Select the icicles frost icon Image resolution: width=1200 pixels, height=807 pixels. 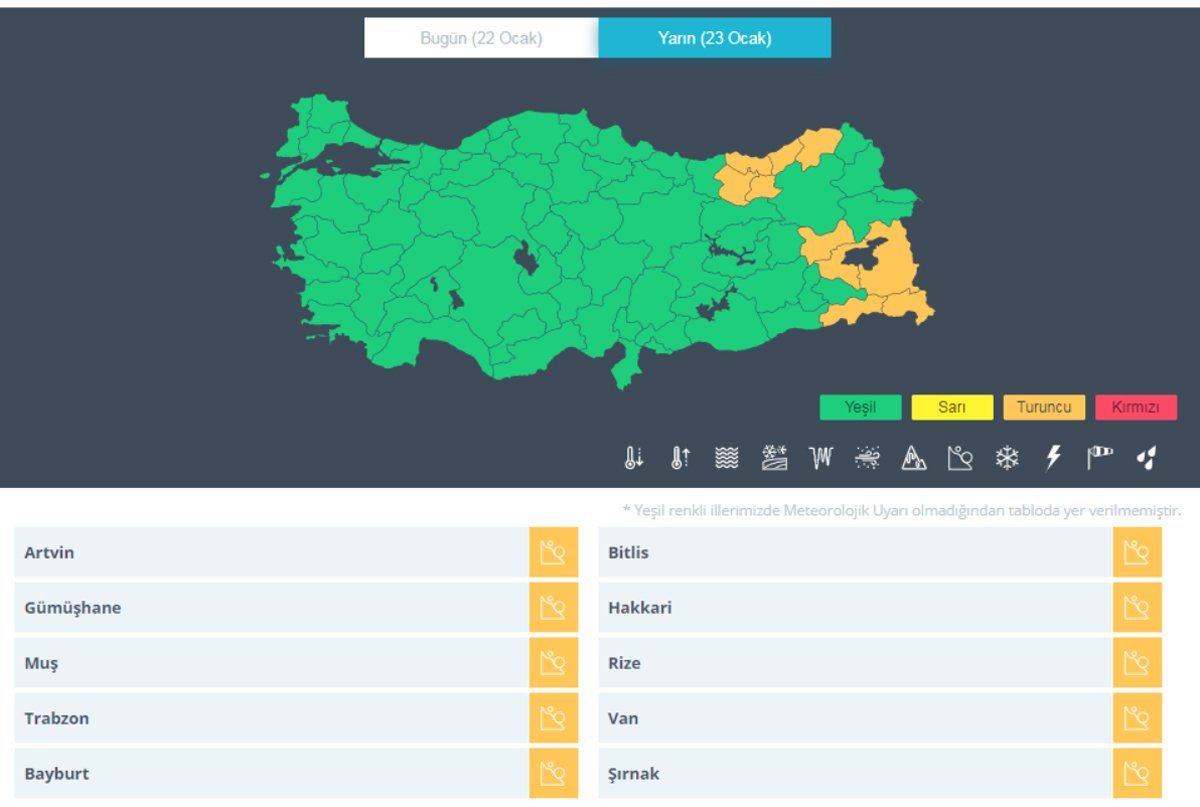(821, 458)
